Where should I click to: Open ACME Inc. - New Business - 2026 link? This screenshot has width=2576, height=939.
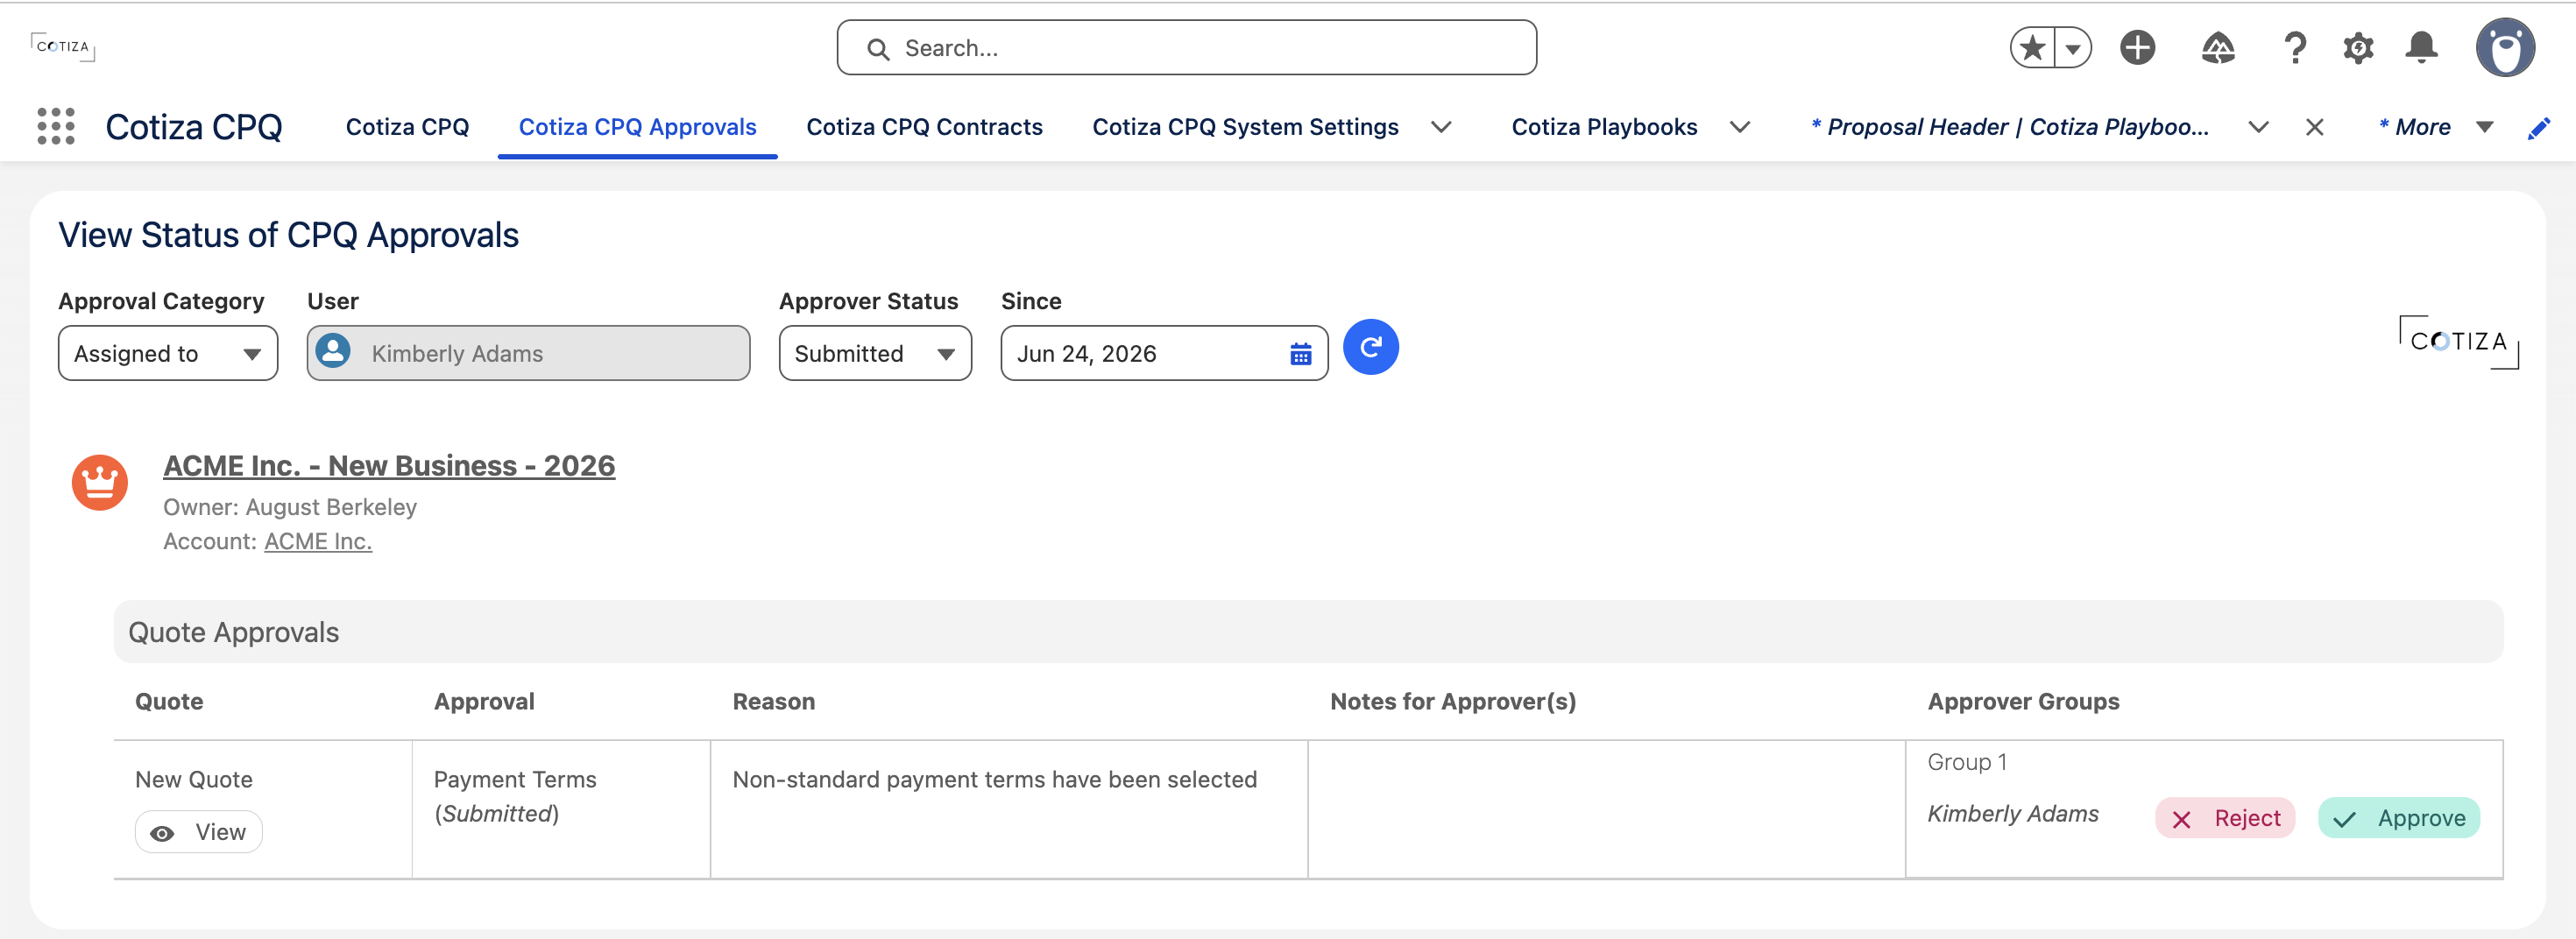pyautogui.click(x=389, y=465)
